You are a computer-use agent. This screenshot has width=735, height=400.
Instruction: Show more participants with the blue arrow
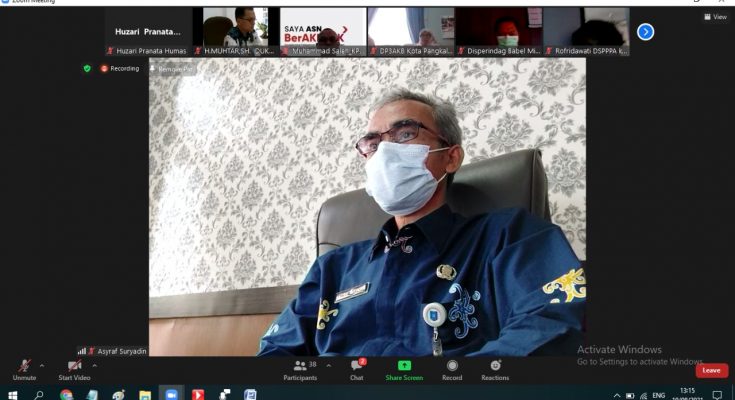coord(645,32)
